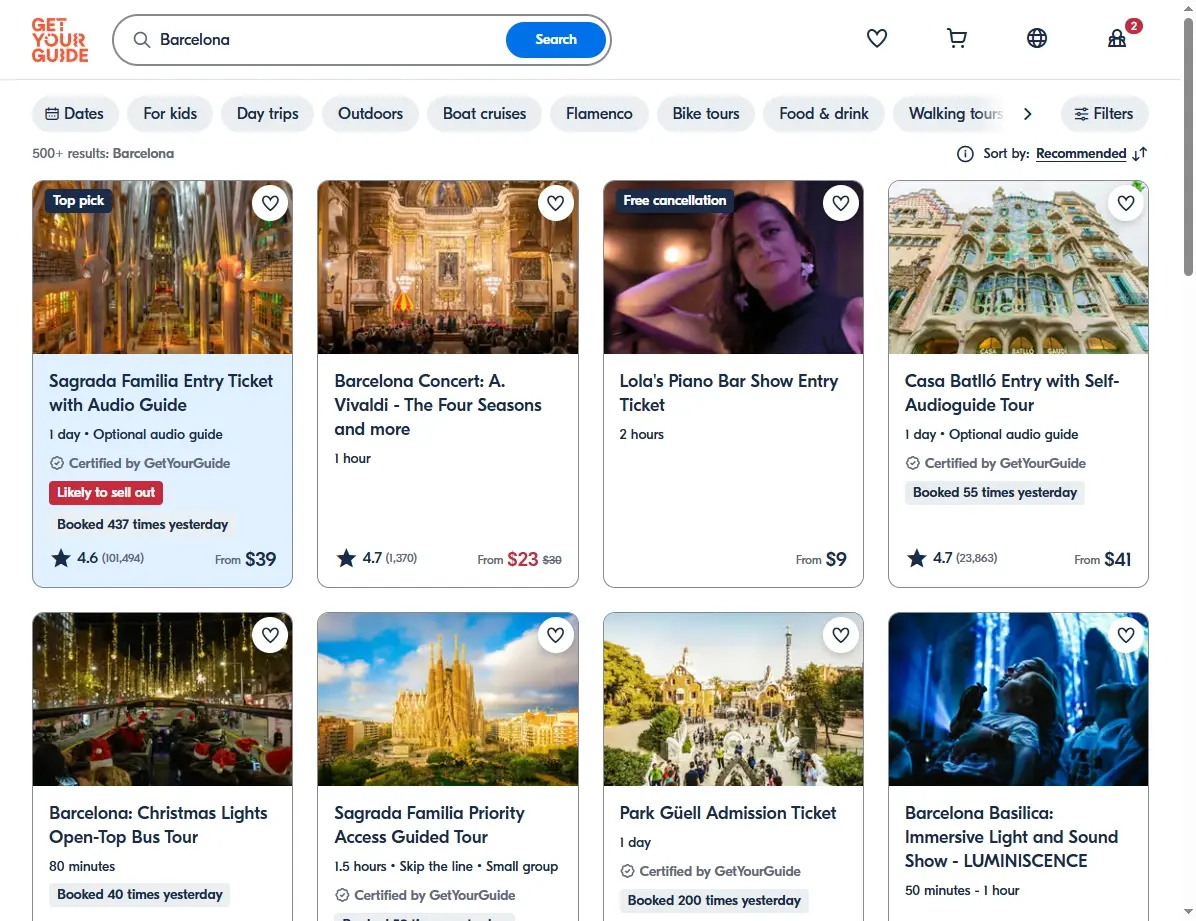Select the Food & drink chip

click(824, 114)
